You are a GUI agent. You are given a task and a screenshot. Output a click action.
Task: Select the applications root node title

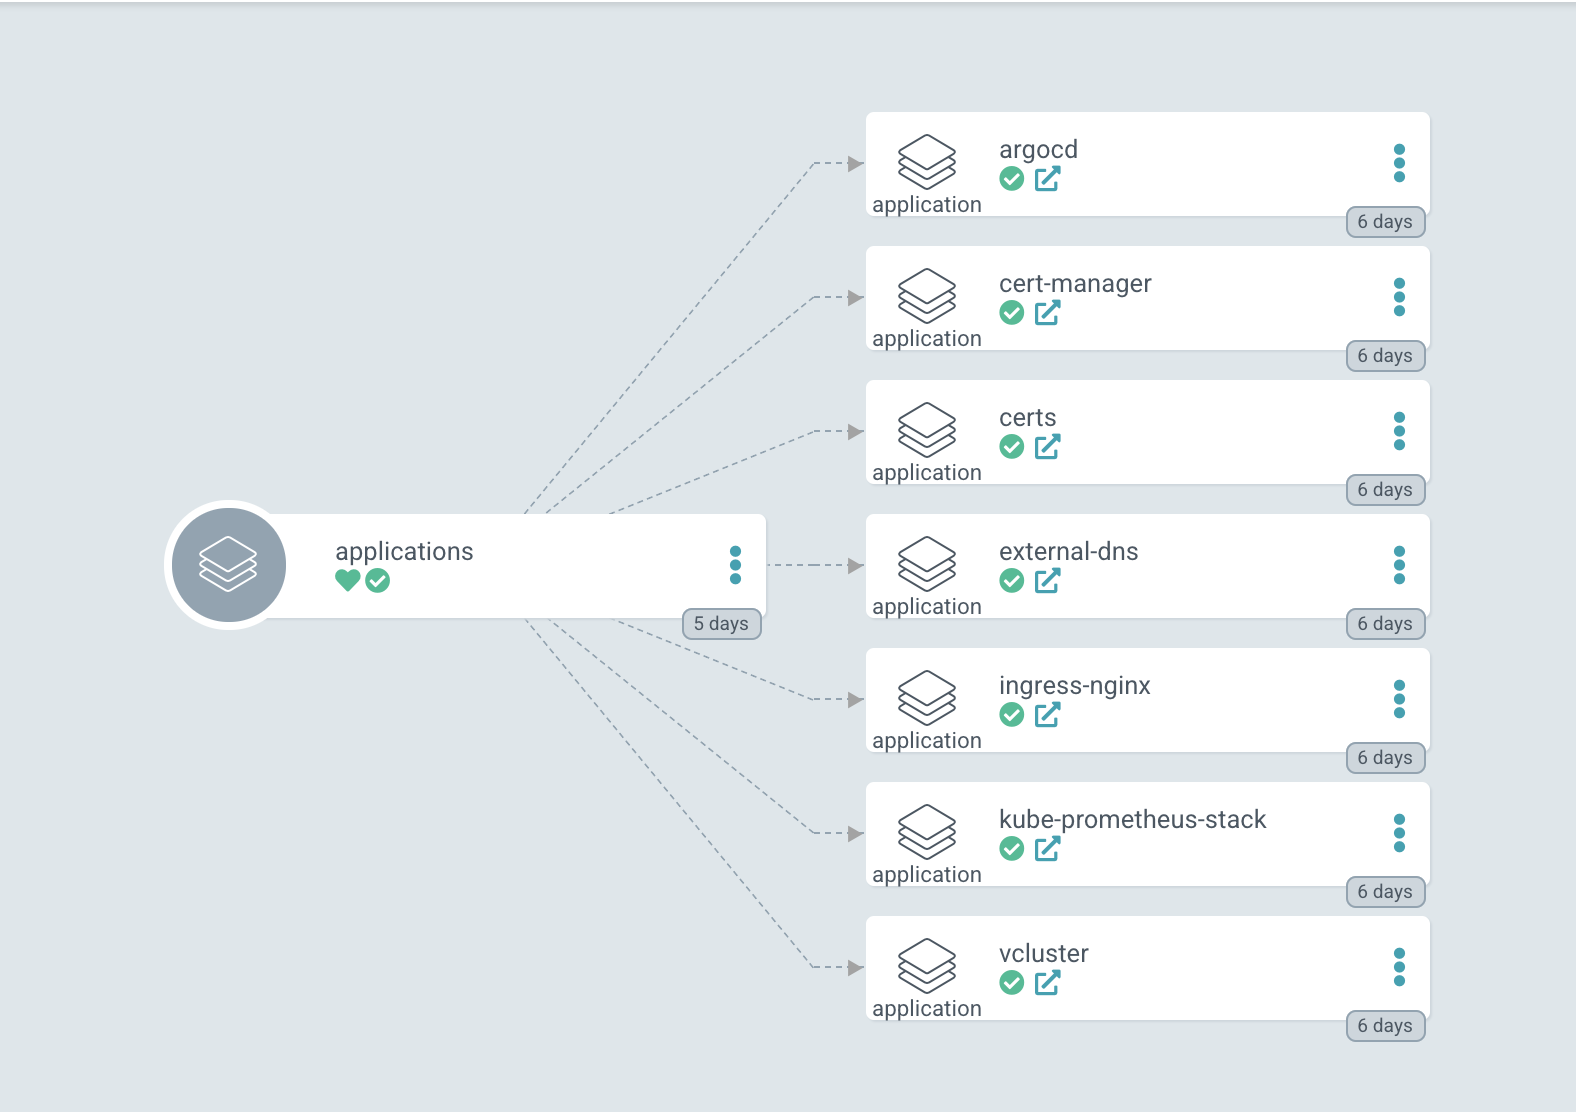coord(404,552)
